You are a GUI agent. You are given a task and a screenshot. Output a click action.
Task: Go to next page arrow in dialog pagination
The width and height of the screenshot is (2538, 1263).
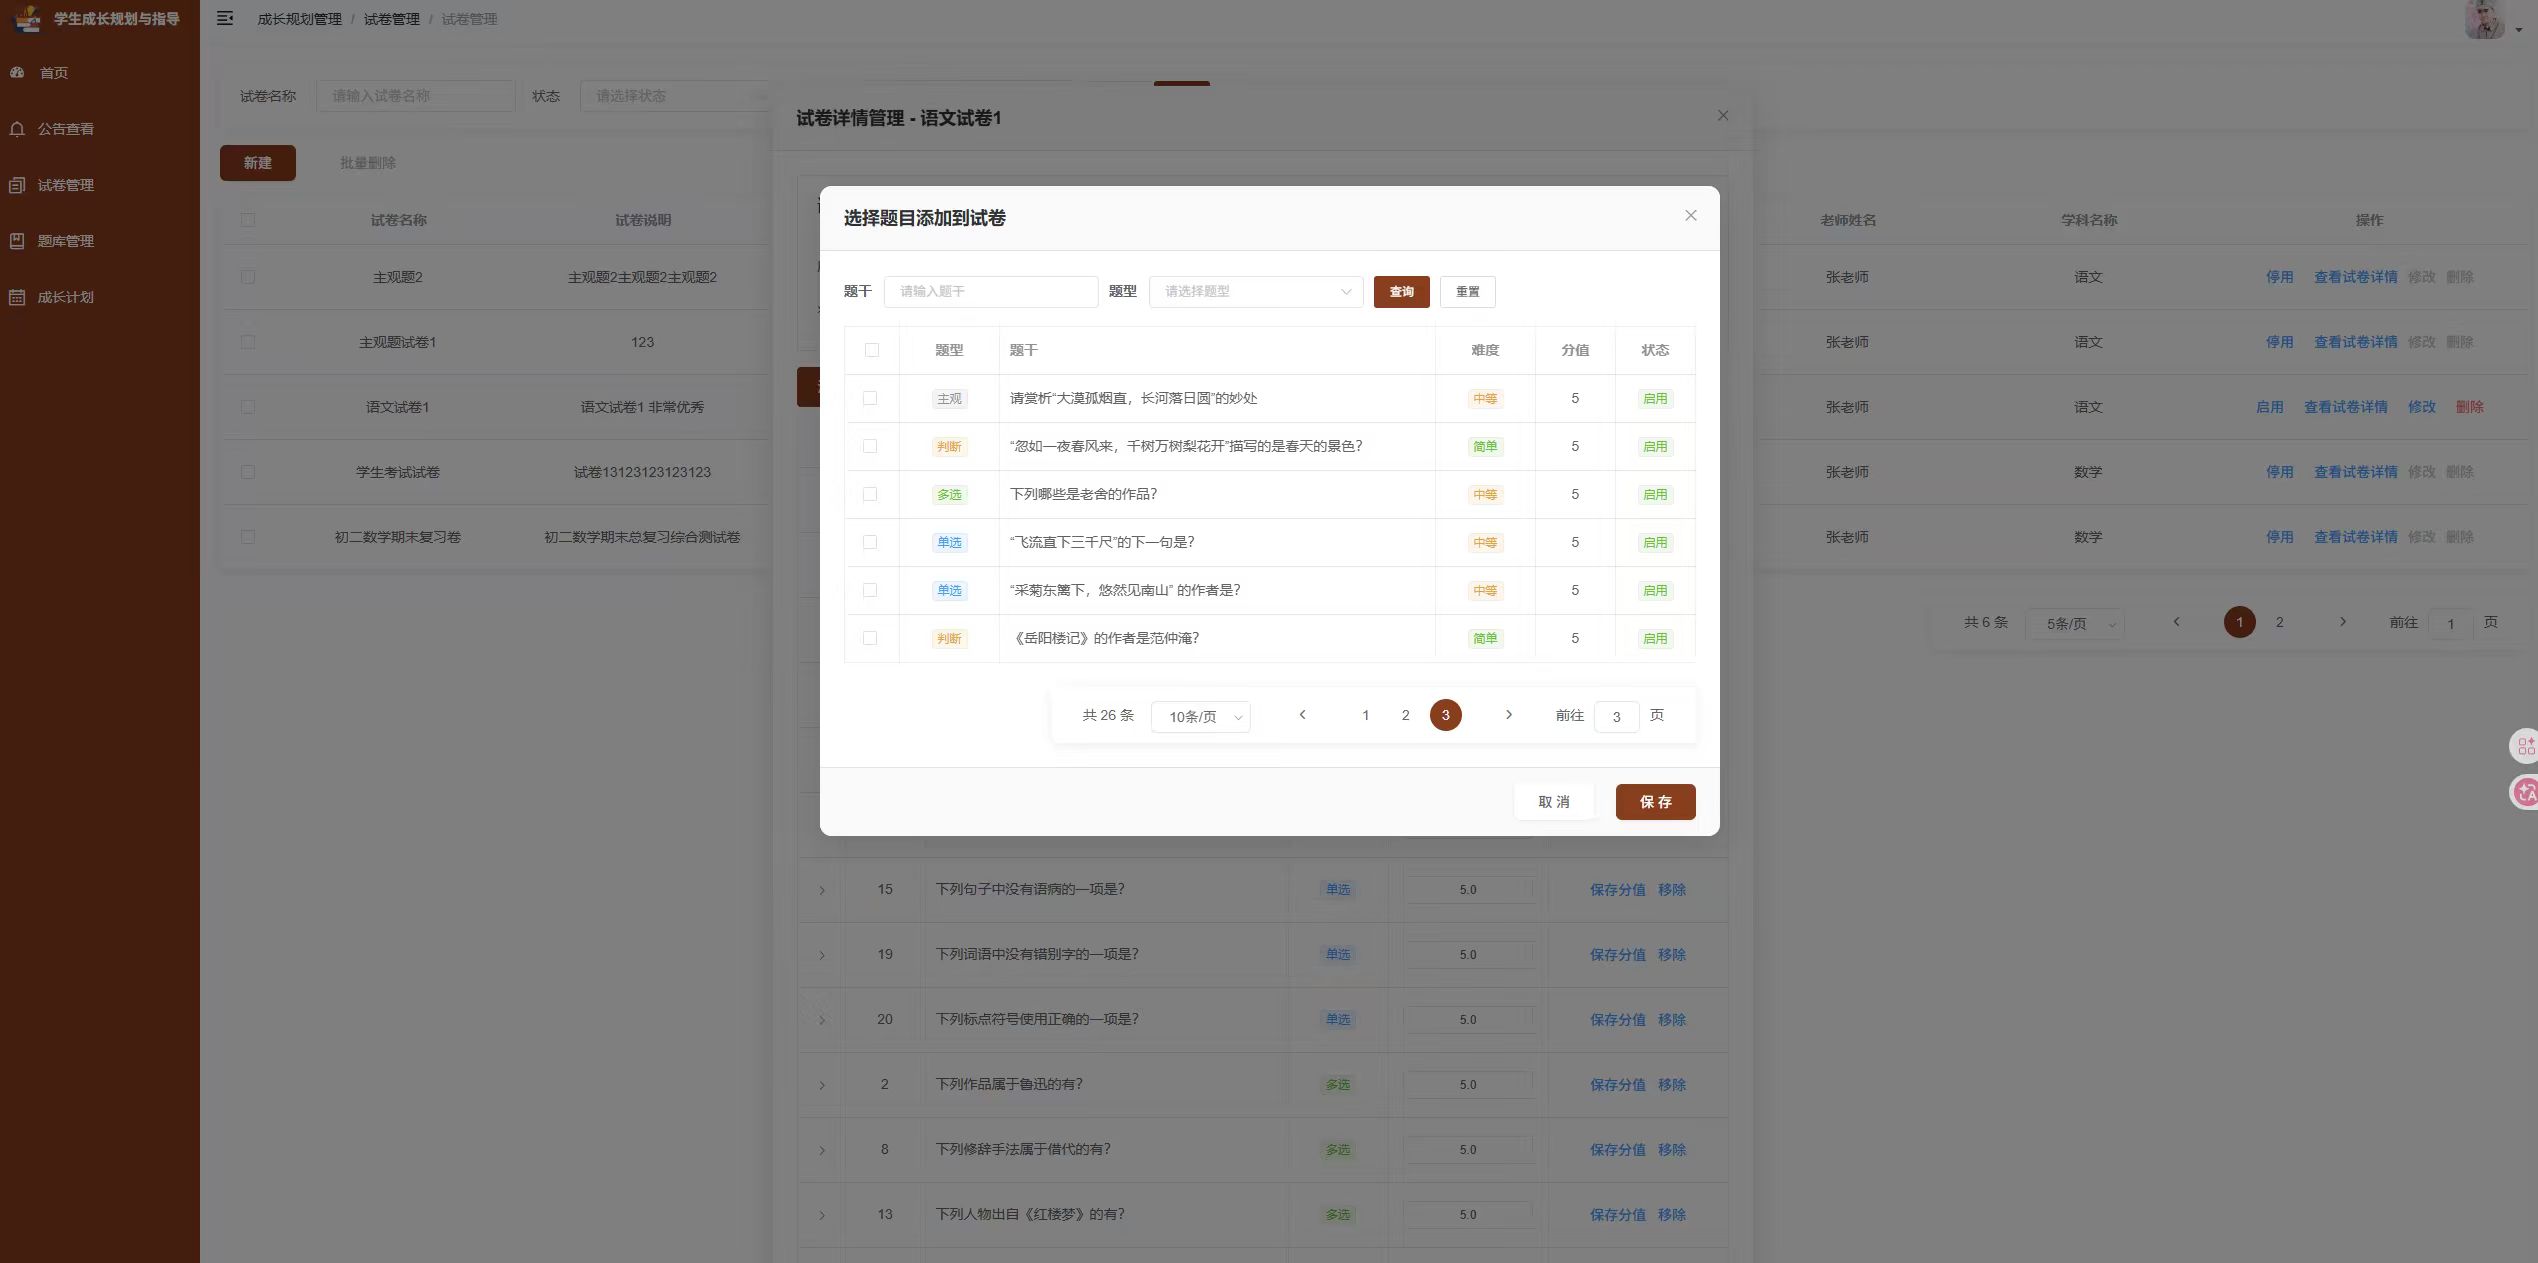coord(1509,715)
